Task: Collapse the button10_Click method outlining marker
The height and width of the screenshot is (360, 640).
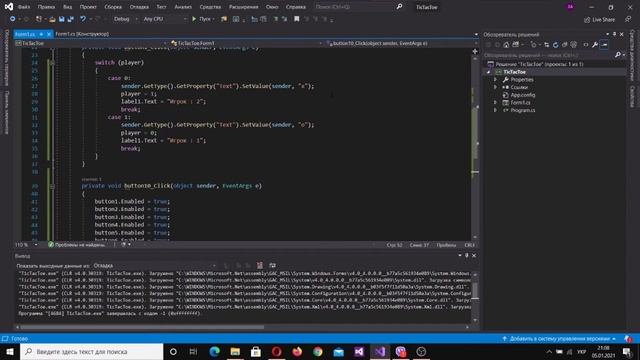Action: (52, 186)
